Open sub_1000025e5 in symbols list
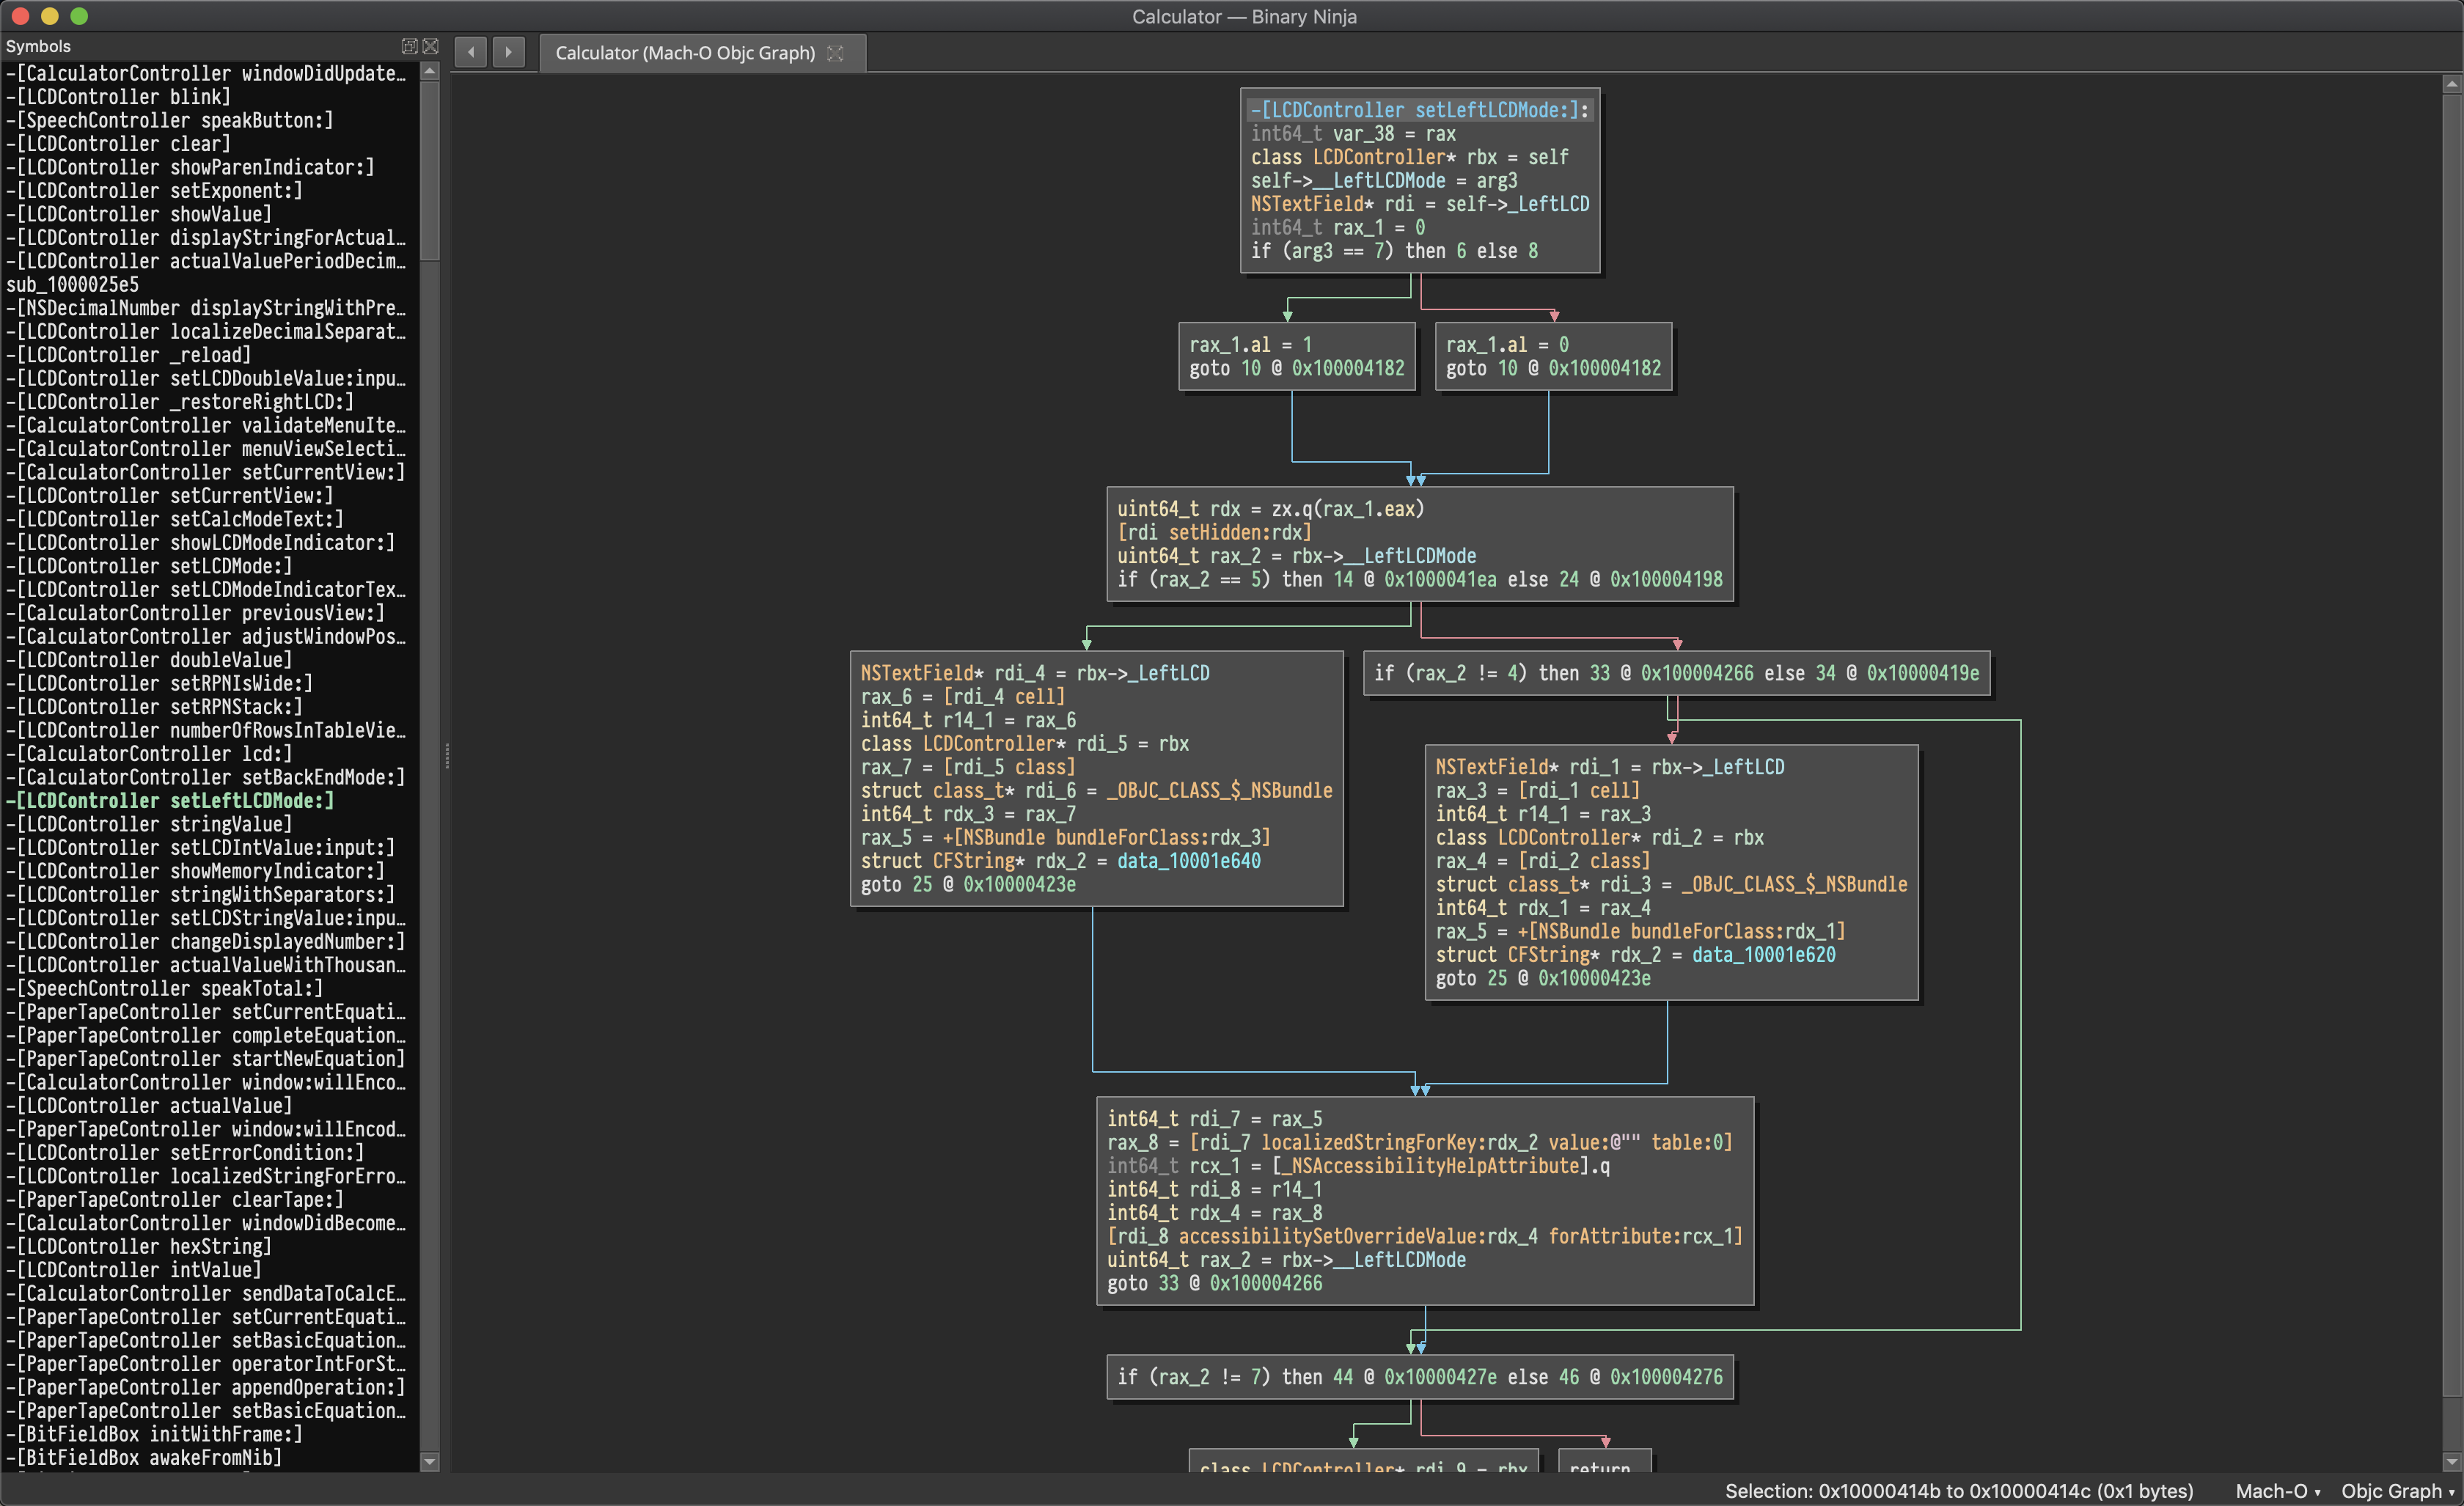The height and width of the screenshot is (1506, 2464). click(x=72, y=285)
